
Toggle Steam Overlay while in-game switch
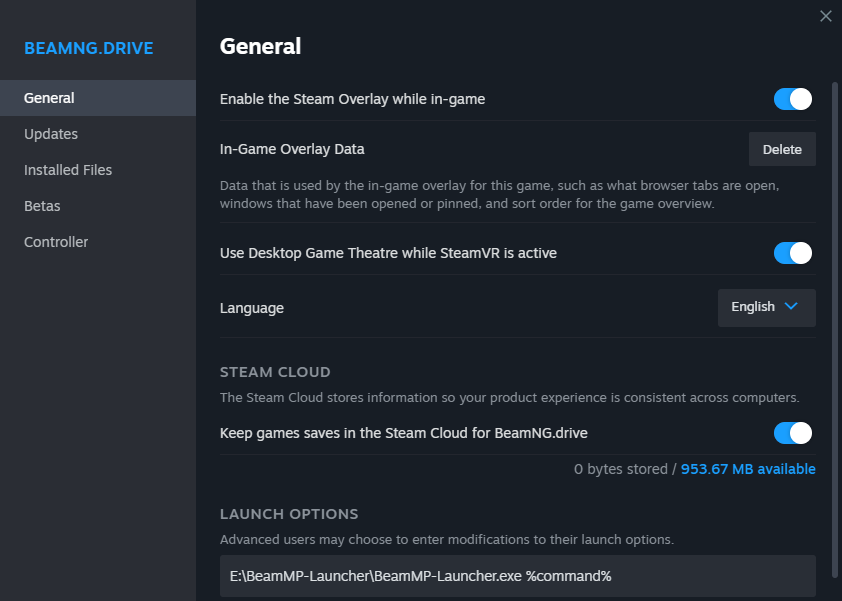tap(793, 99)
